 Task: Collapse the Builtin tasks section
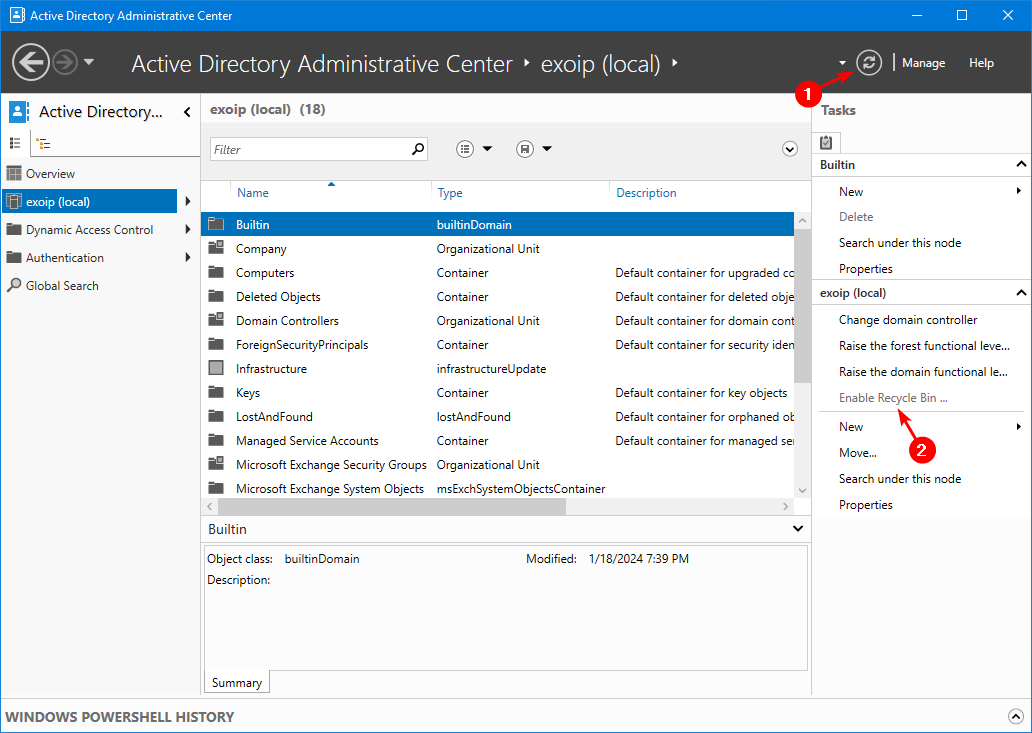pos(1020,164)
